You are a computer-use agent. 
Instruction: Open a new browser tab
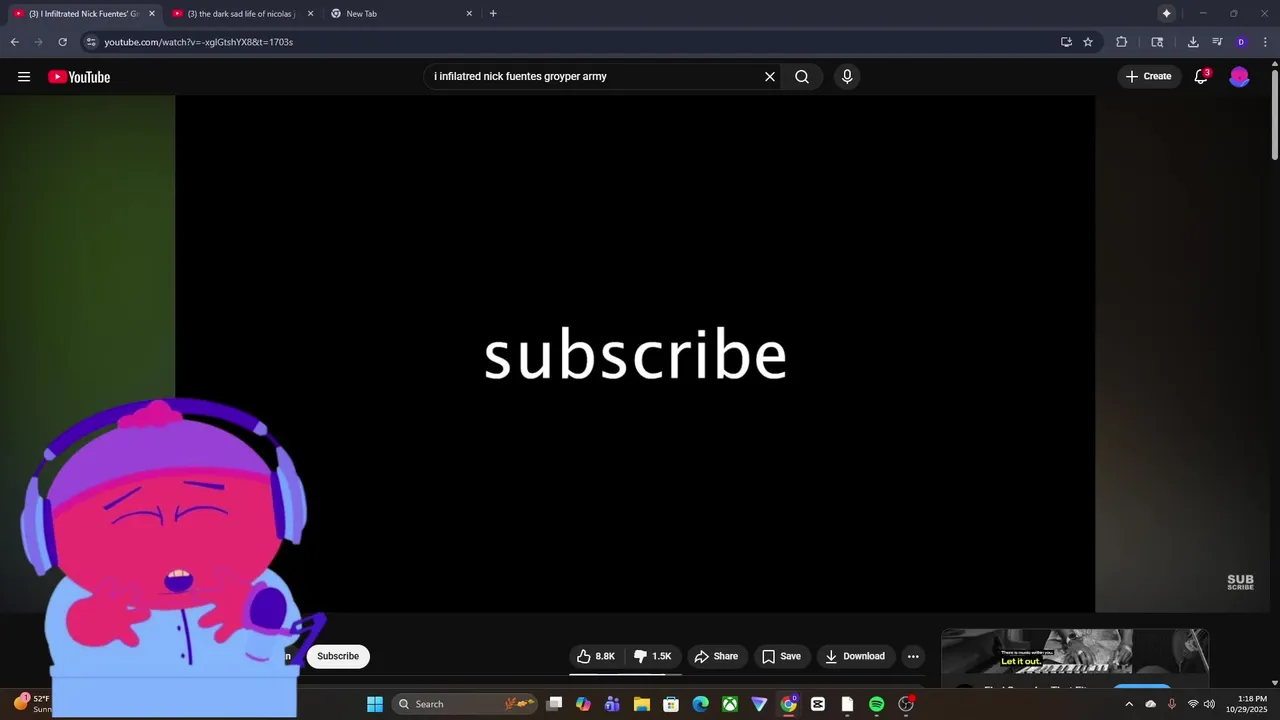[493, 14]
